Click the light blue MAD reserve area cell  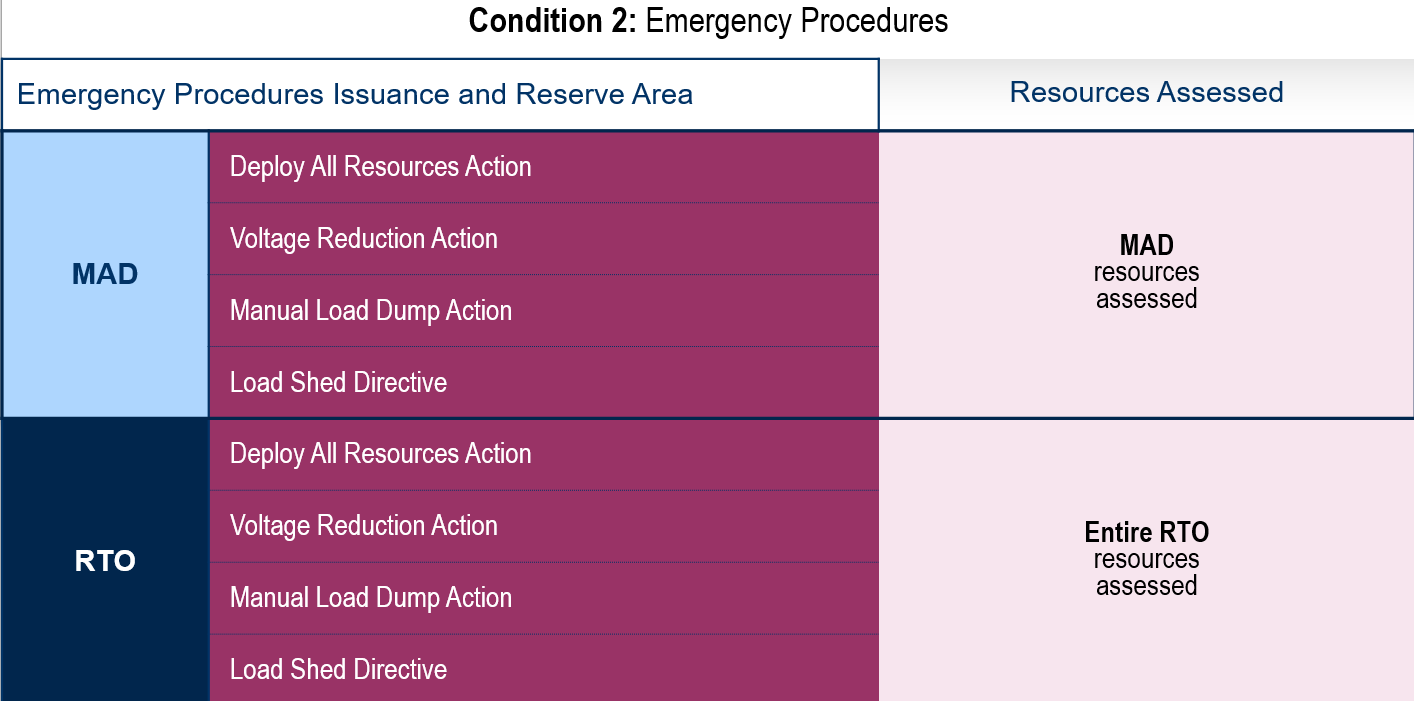105,274
